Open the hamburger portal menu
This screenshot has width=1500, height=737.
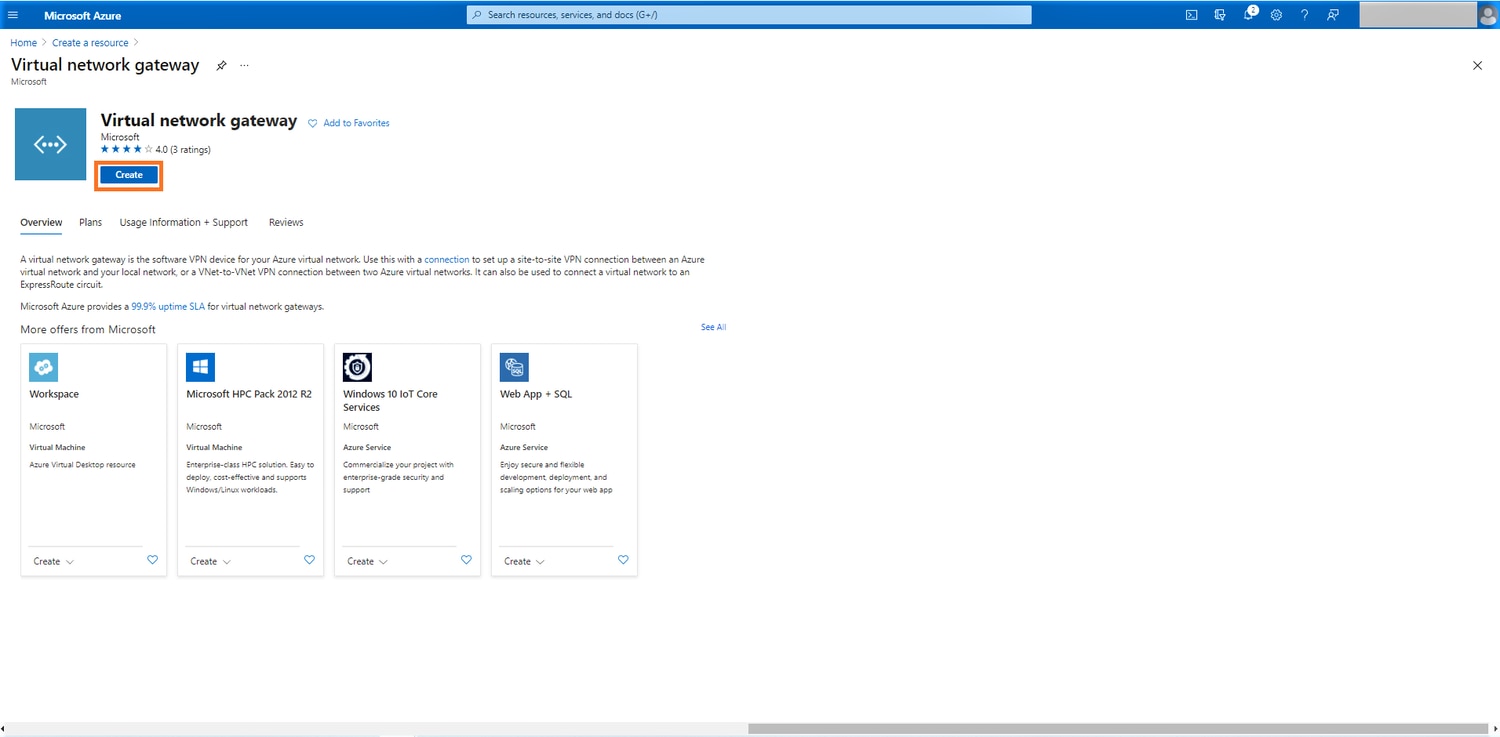(x=13, y=15)
